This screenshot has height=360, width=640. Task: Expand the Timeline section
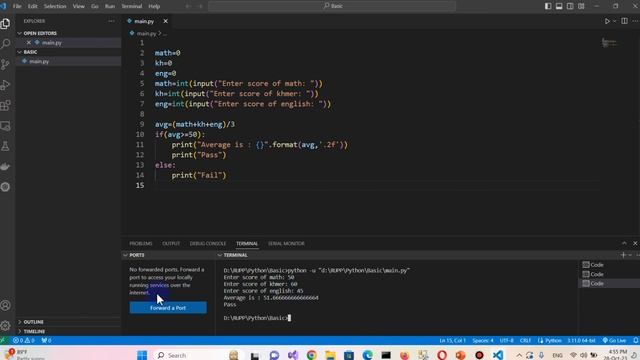[20, 331]
